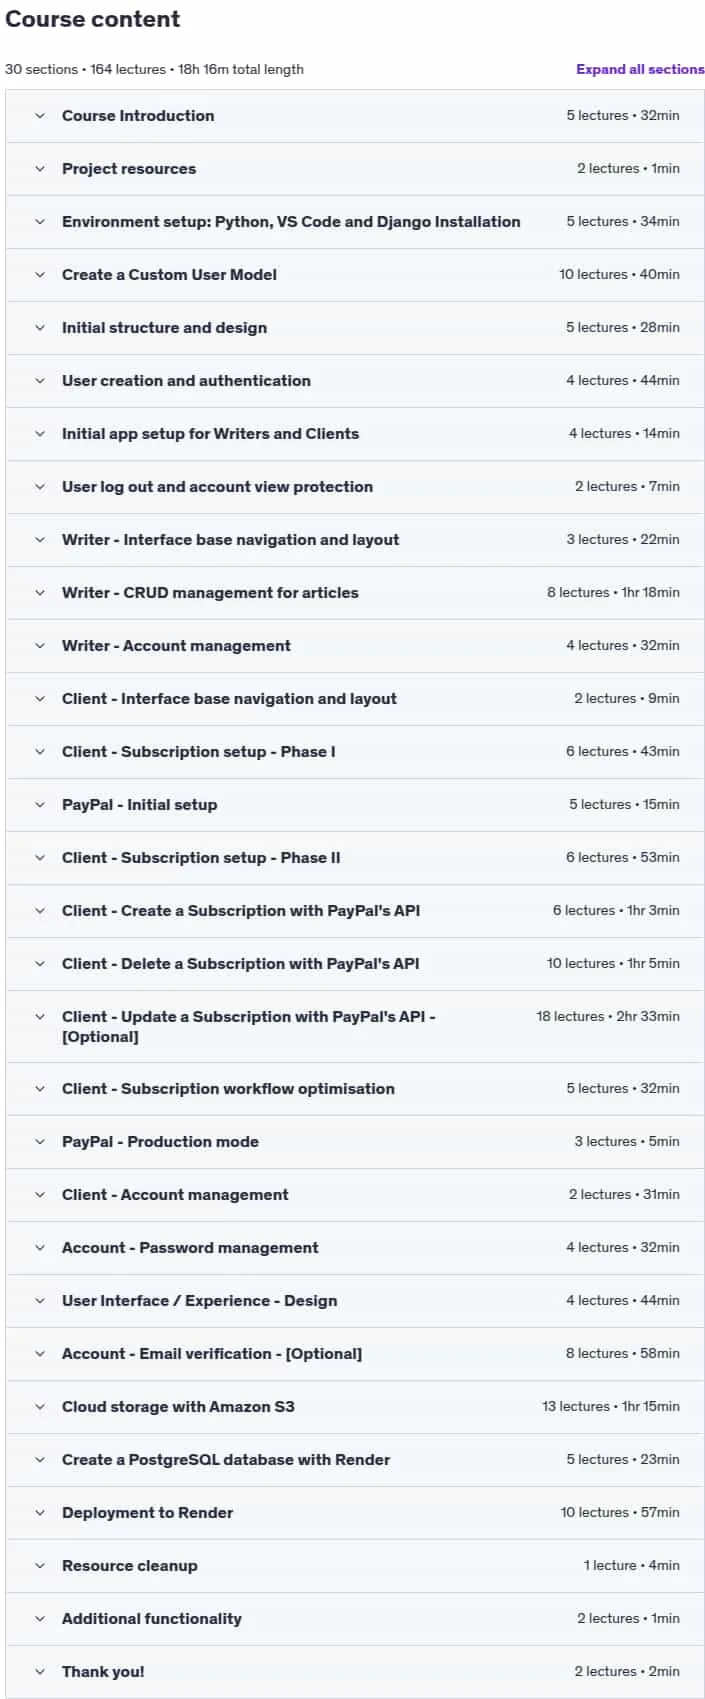Click chevron beside User Interface / Experience - Design
Image resolution: width=705 pixels, height=1699 pixels.
click(40, 1301)
